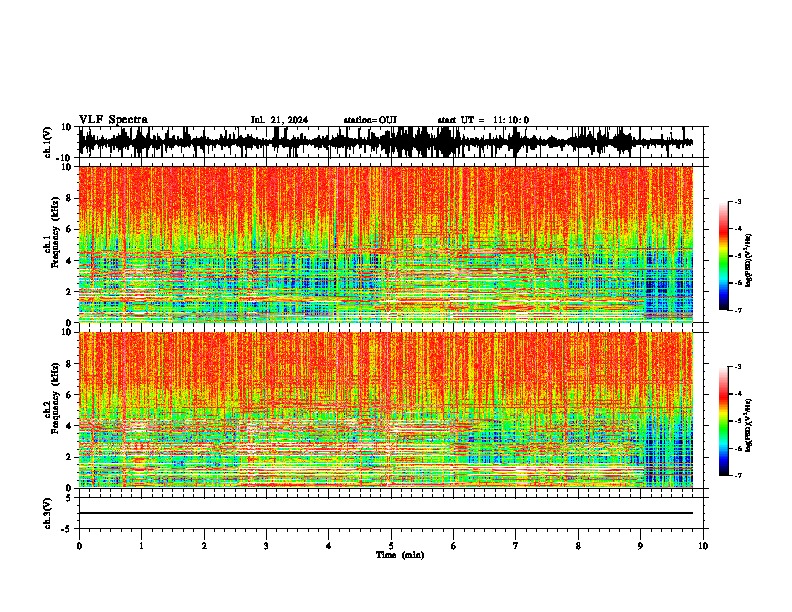The width and height of the screenshot is (792, 612).
Task: Click the "-5" tick of ch.3(V) axis
Action: pos(67,529)
